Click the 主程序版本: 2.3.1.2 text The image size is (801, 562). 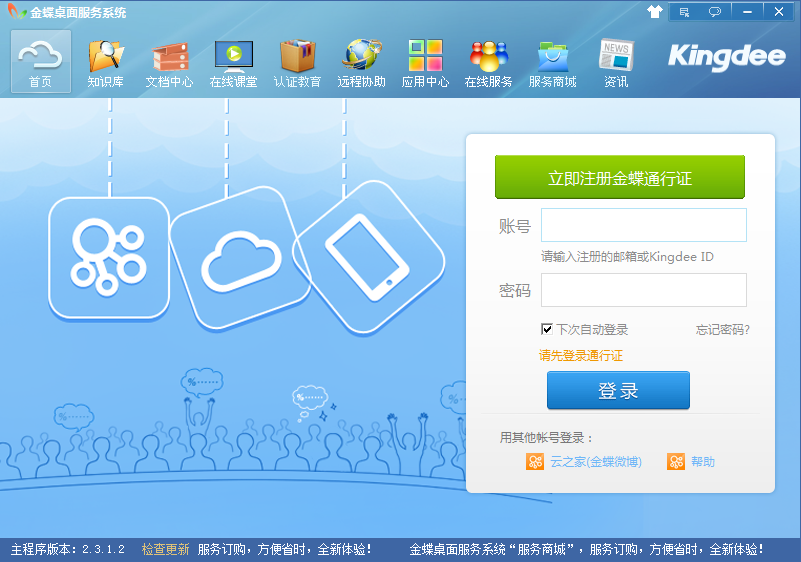(68, 550)
